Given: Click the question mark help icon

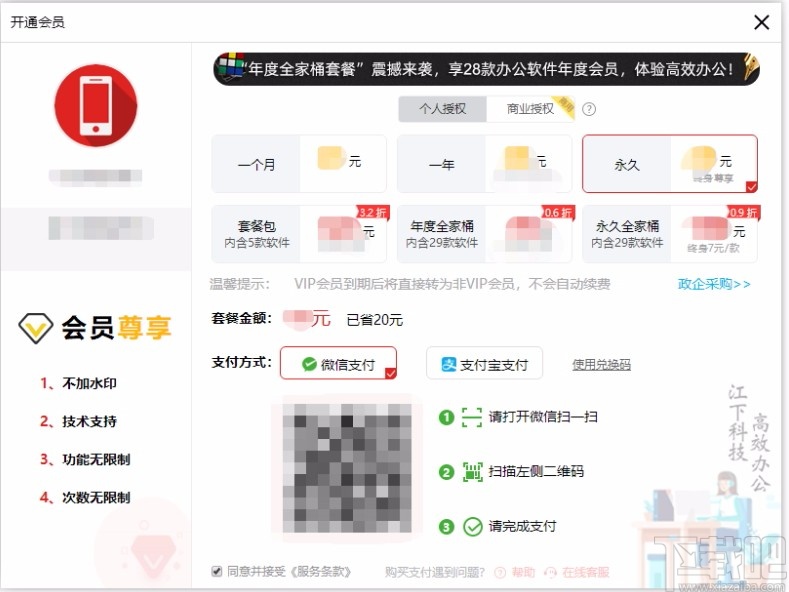Looking at the screenshot, I should [589, 109].
